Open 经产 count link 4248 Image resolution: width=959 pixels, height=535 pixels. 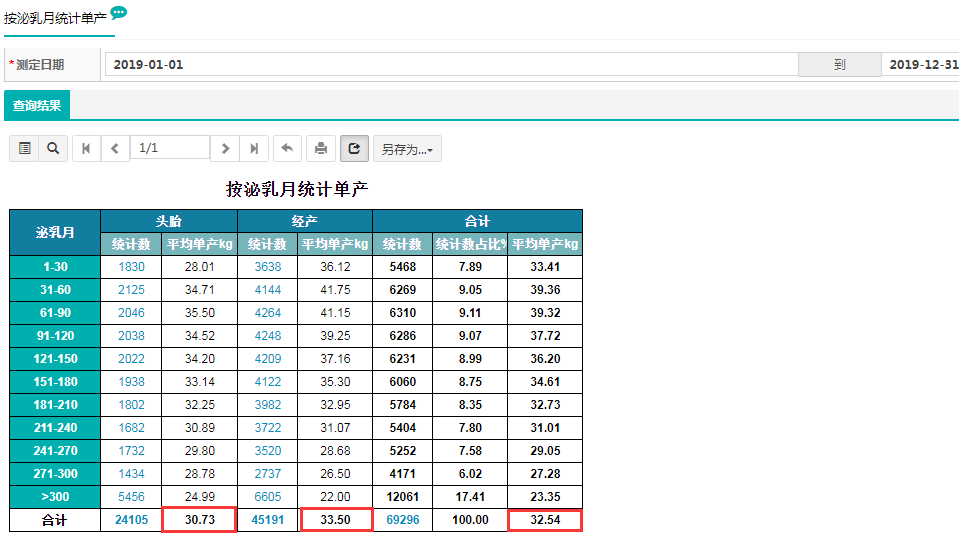point(268,336)
